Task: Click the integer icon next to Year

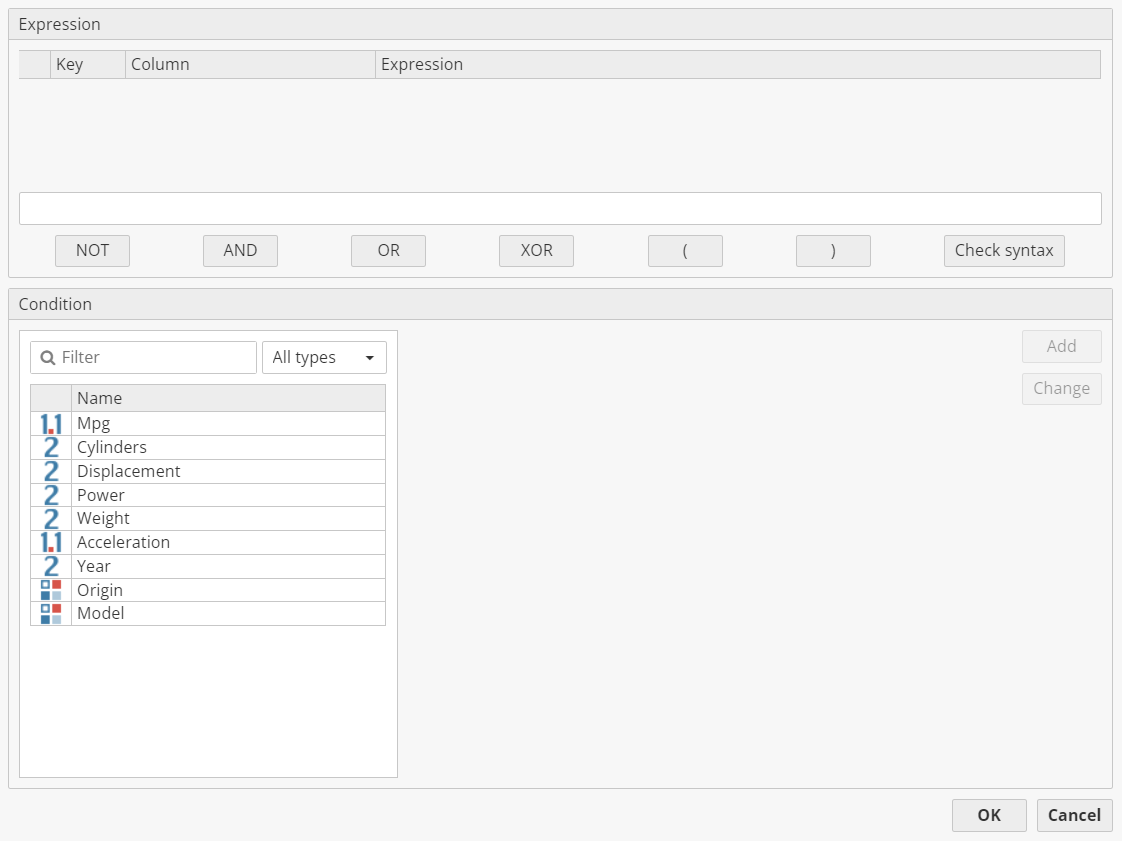Action: click(x=51, y=566)
